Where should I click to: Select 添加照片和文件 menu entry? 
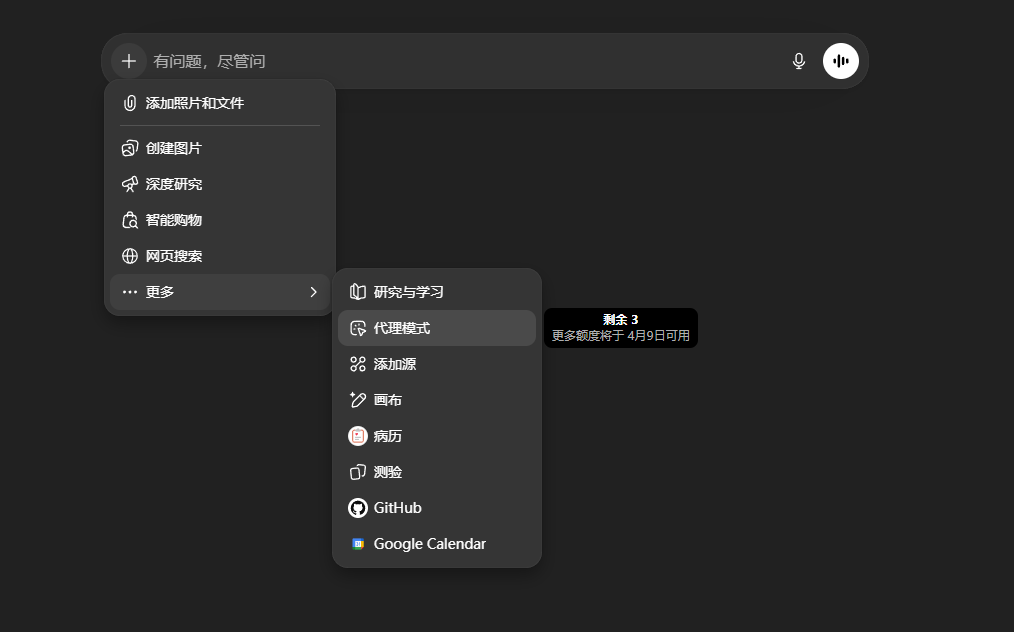[x=220, y=103]
